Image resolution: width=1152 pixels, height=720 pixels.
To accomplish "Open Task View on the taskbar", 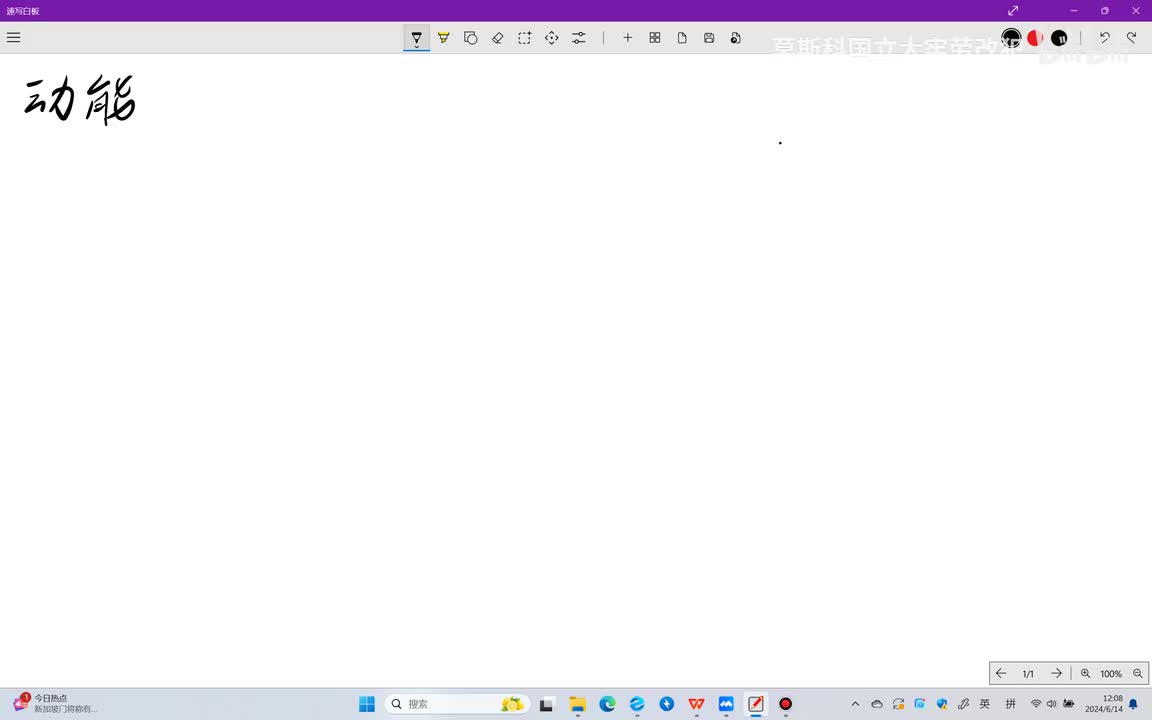I will click(x=547, y=704).
